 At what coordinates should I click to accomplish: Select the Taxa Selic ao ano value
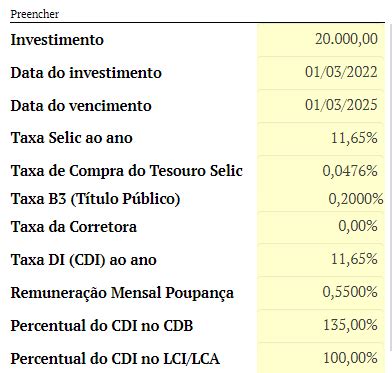coord(320,138)
